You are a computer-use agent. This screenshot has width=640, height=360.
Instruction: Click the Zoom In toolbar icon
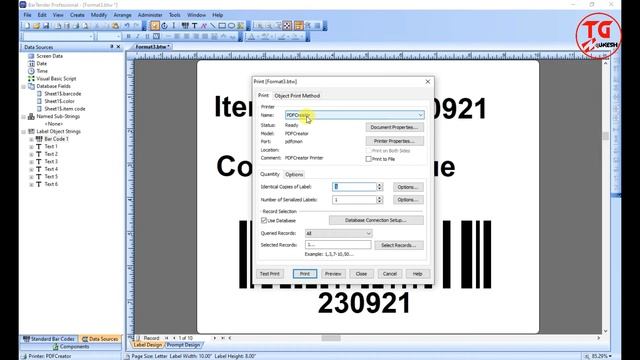[259, 26]
